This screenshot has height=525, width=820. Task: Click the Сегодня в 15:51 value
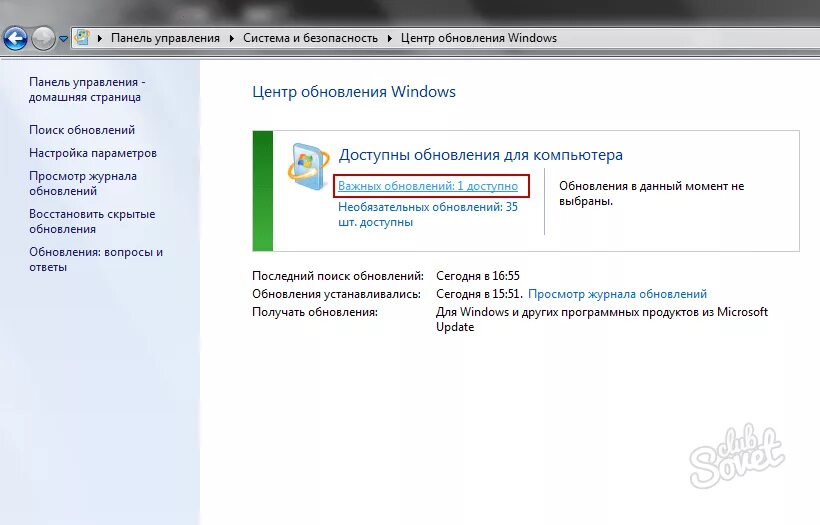coord(479,294)
